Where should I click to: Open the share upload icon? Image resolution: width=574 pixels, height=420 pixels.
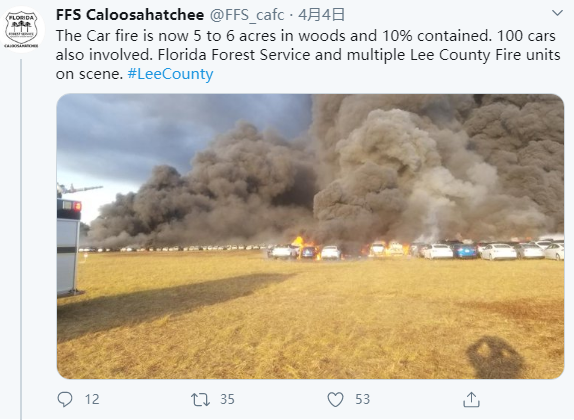471,399
